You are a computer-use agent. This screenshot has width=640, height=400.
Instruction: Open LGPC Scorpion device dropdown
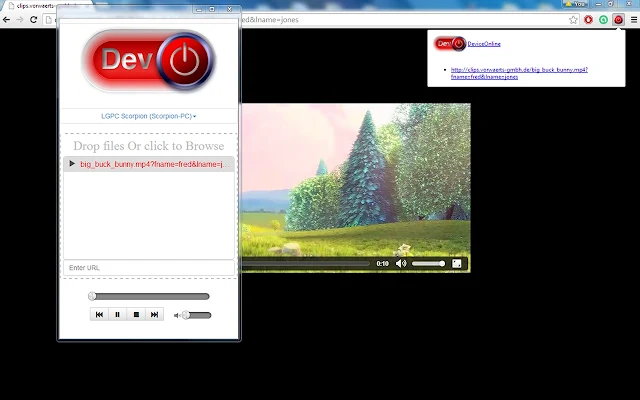(149, 116)
